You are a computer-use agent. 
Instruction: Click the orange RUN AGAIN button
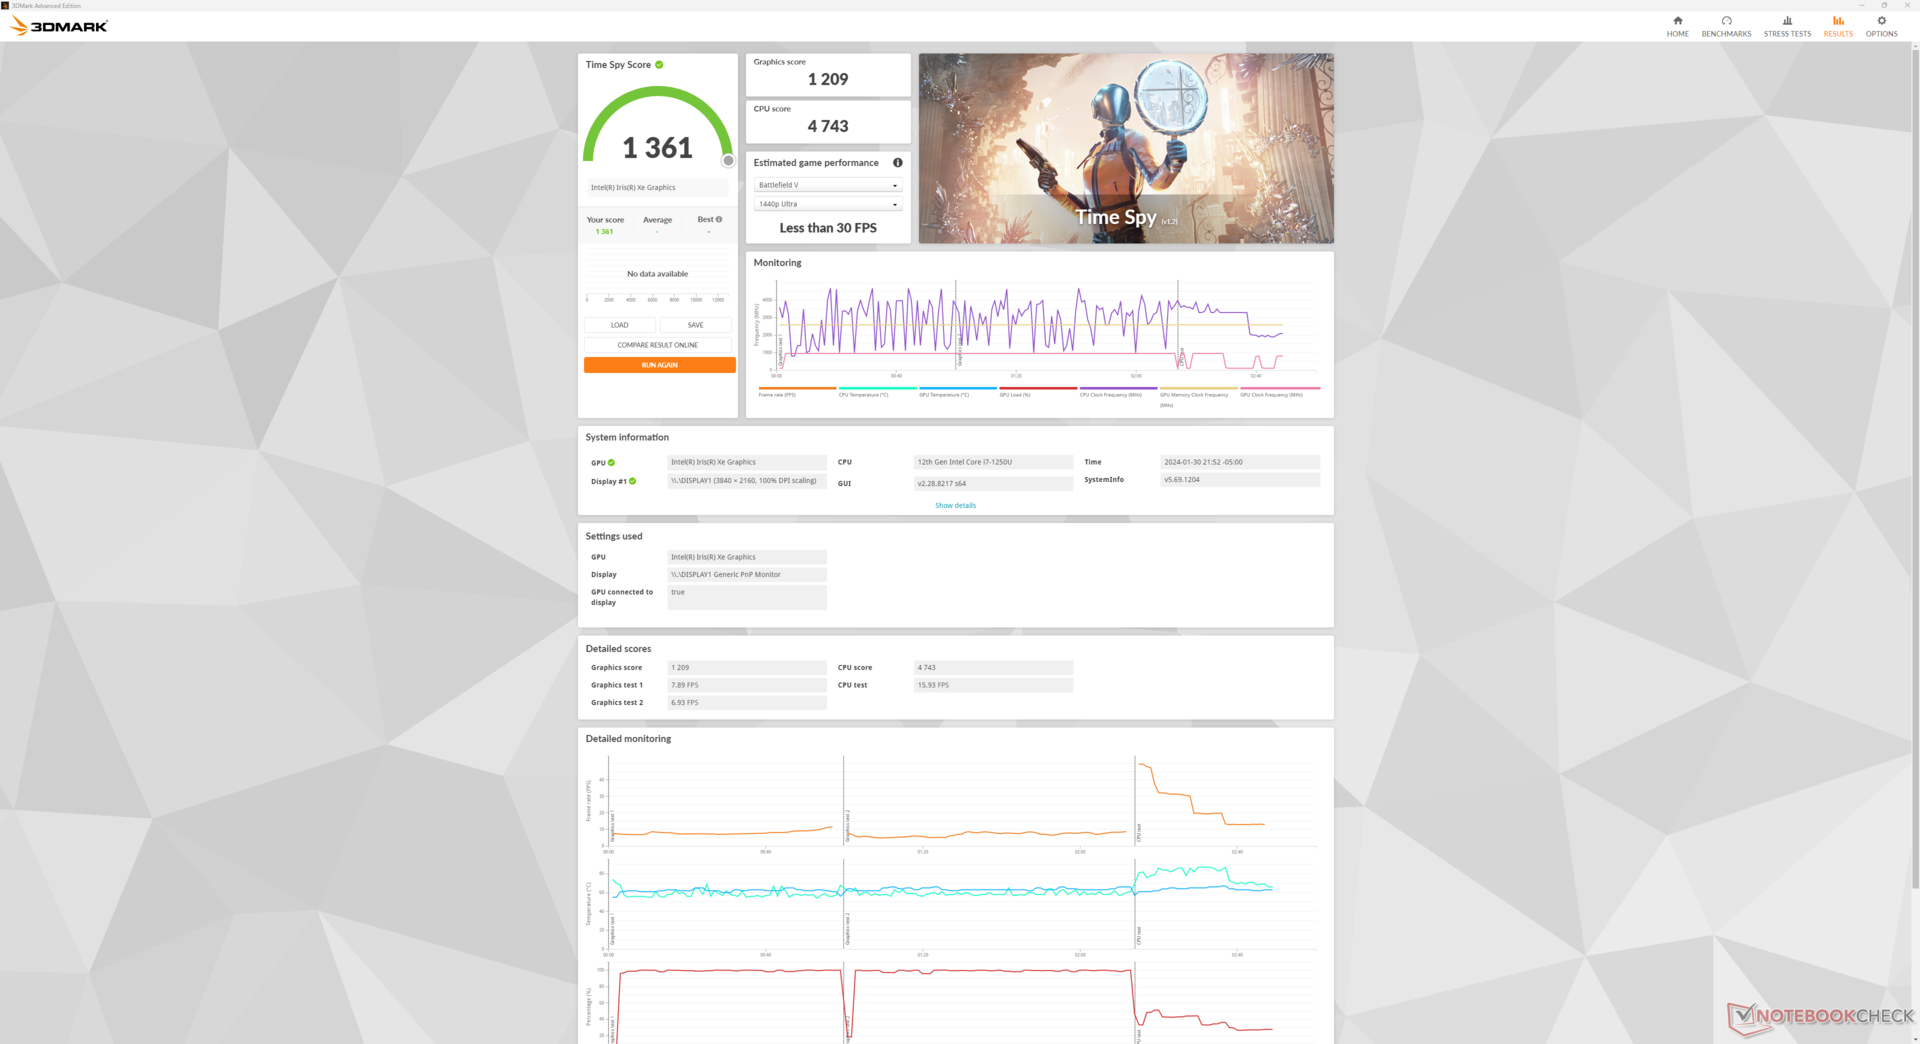660,365
